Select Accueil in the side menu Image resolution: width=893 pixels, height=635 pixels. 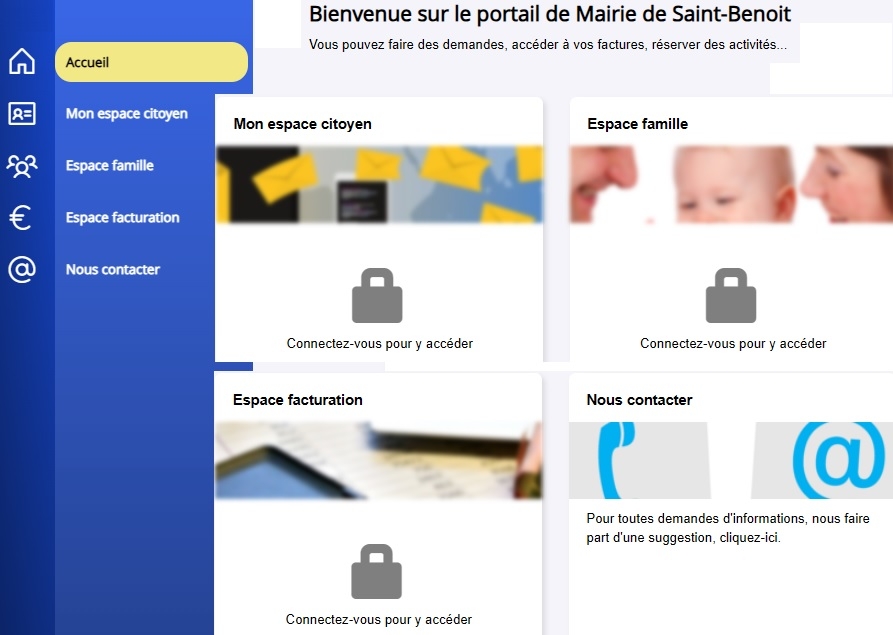coord(151,62)
